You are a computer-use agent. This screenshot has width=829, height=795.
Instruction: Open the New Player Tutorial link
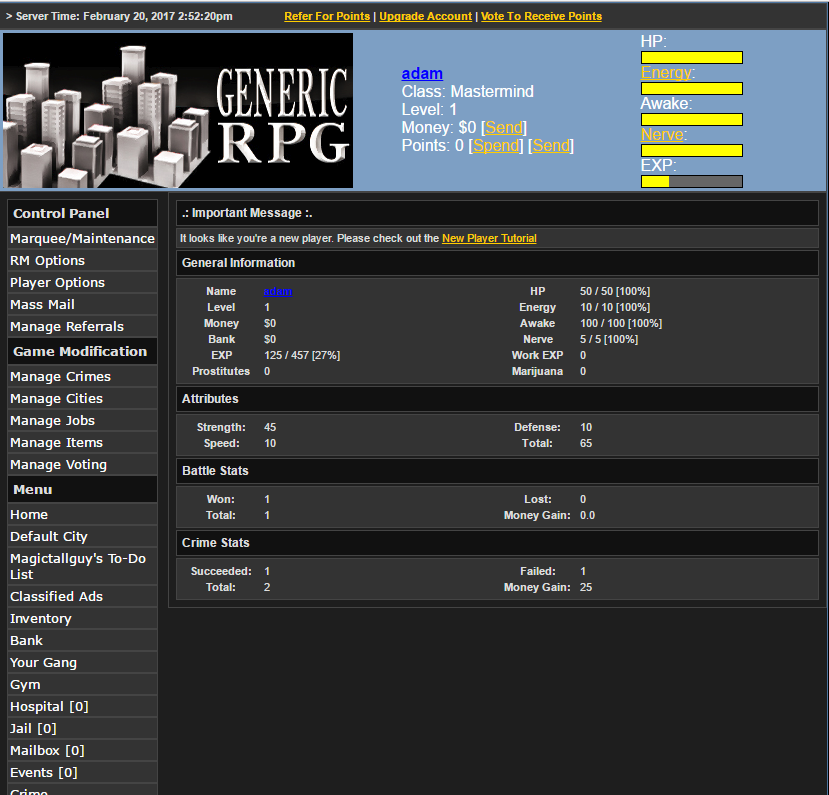coord(489,238)
